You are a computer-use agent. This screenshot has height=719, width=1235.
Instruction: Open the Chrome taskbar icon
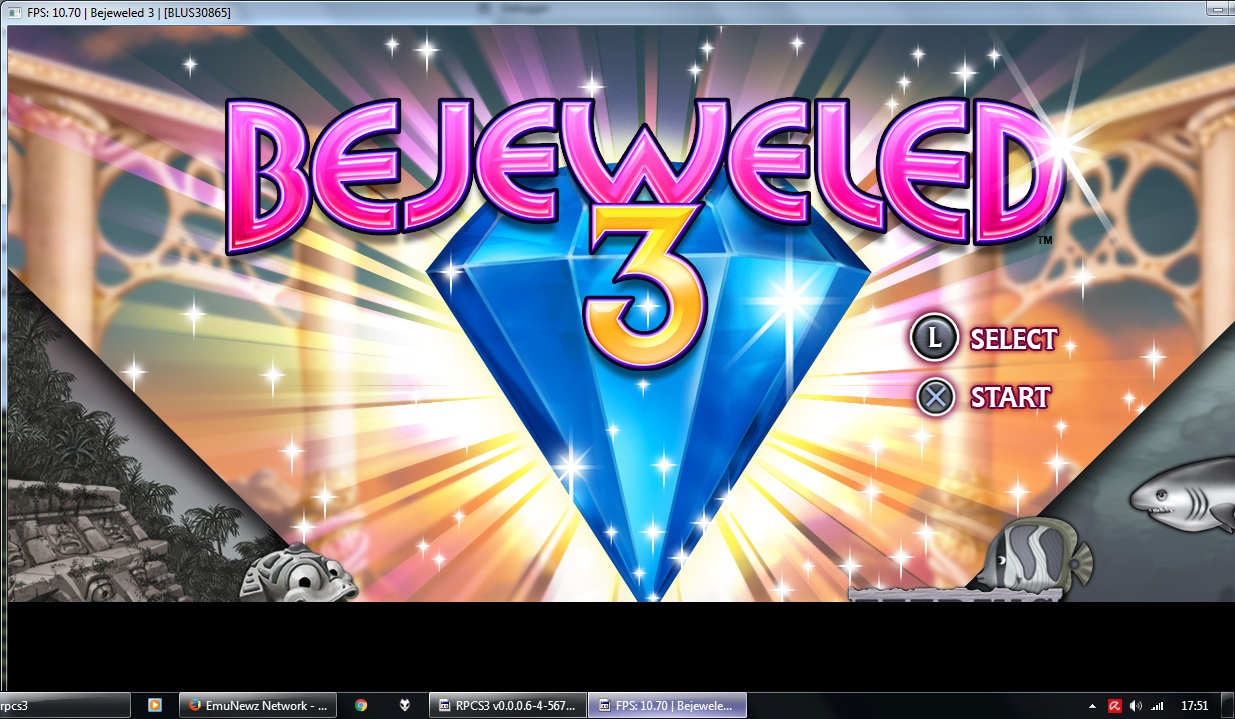pos(361,705)
